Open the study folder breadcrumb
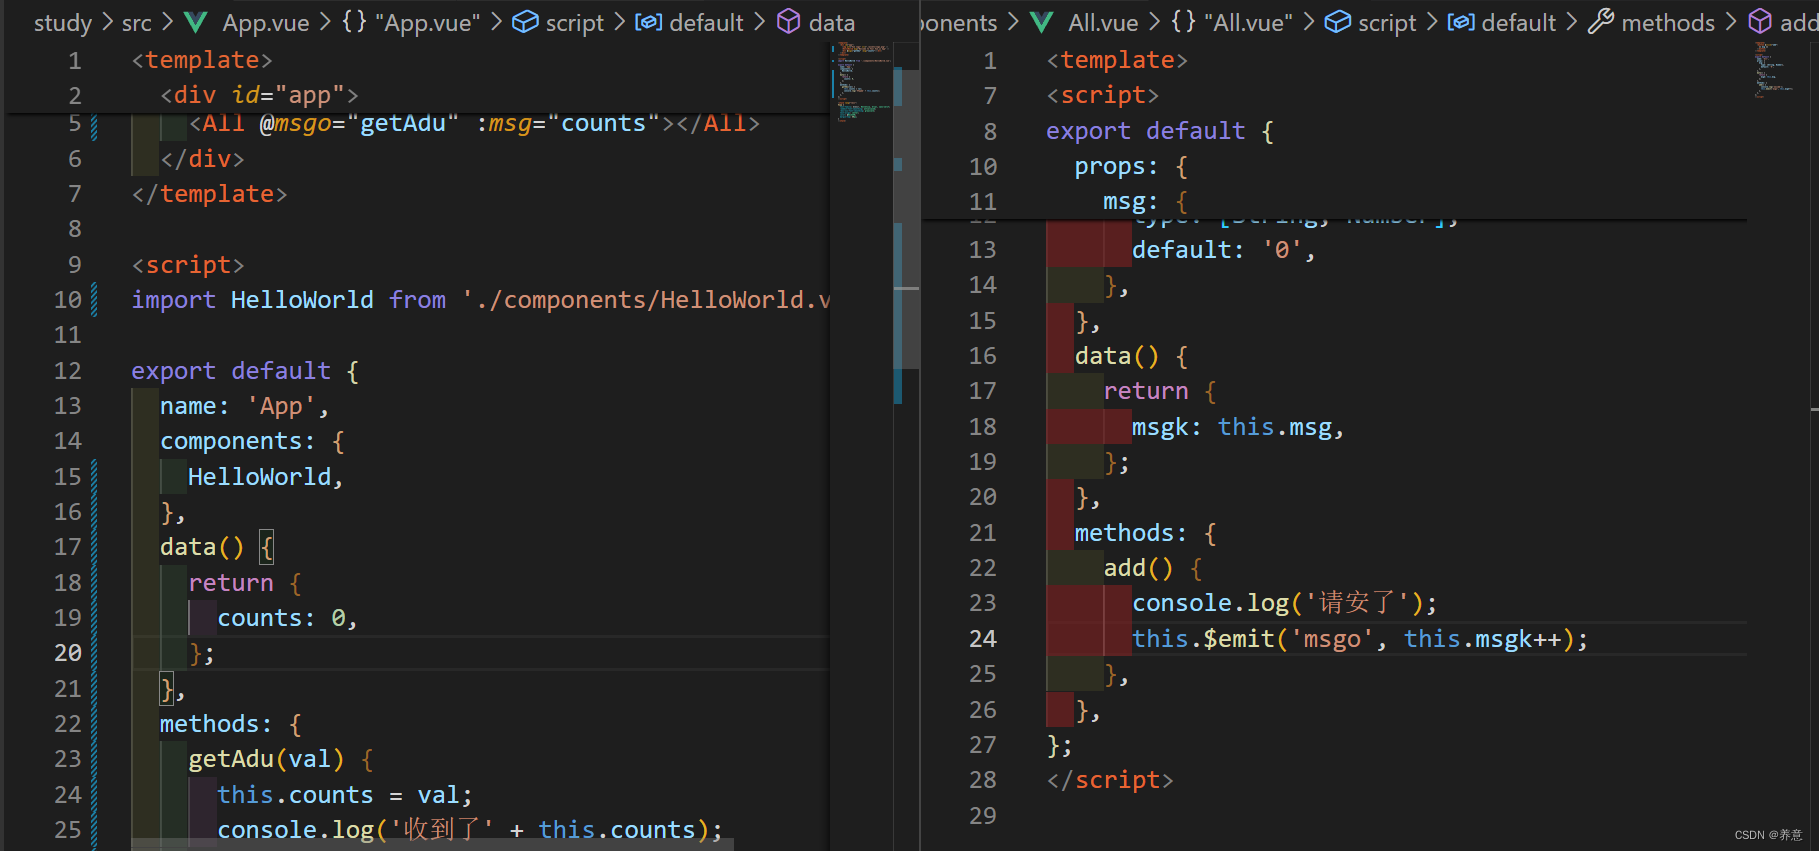This screenshot has height=851, width=1819. click(x=62, y=22)
